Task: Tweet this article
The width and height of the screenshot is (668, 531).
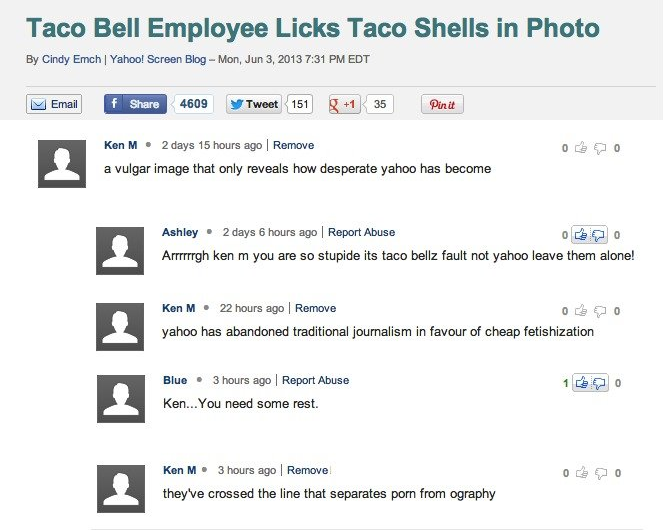Action: [253, 104]
